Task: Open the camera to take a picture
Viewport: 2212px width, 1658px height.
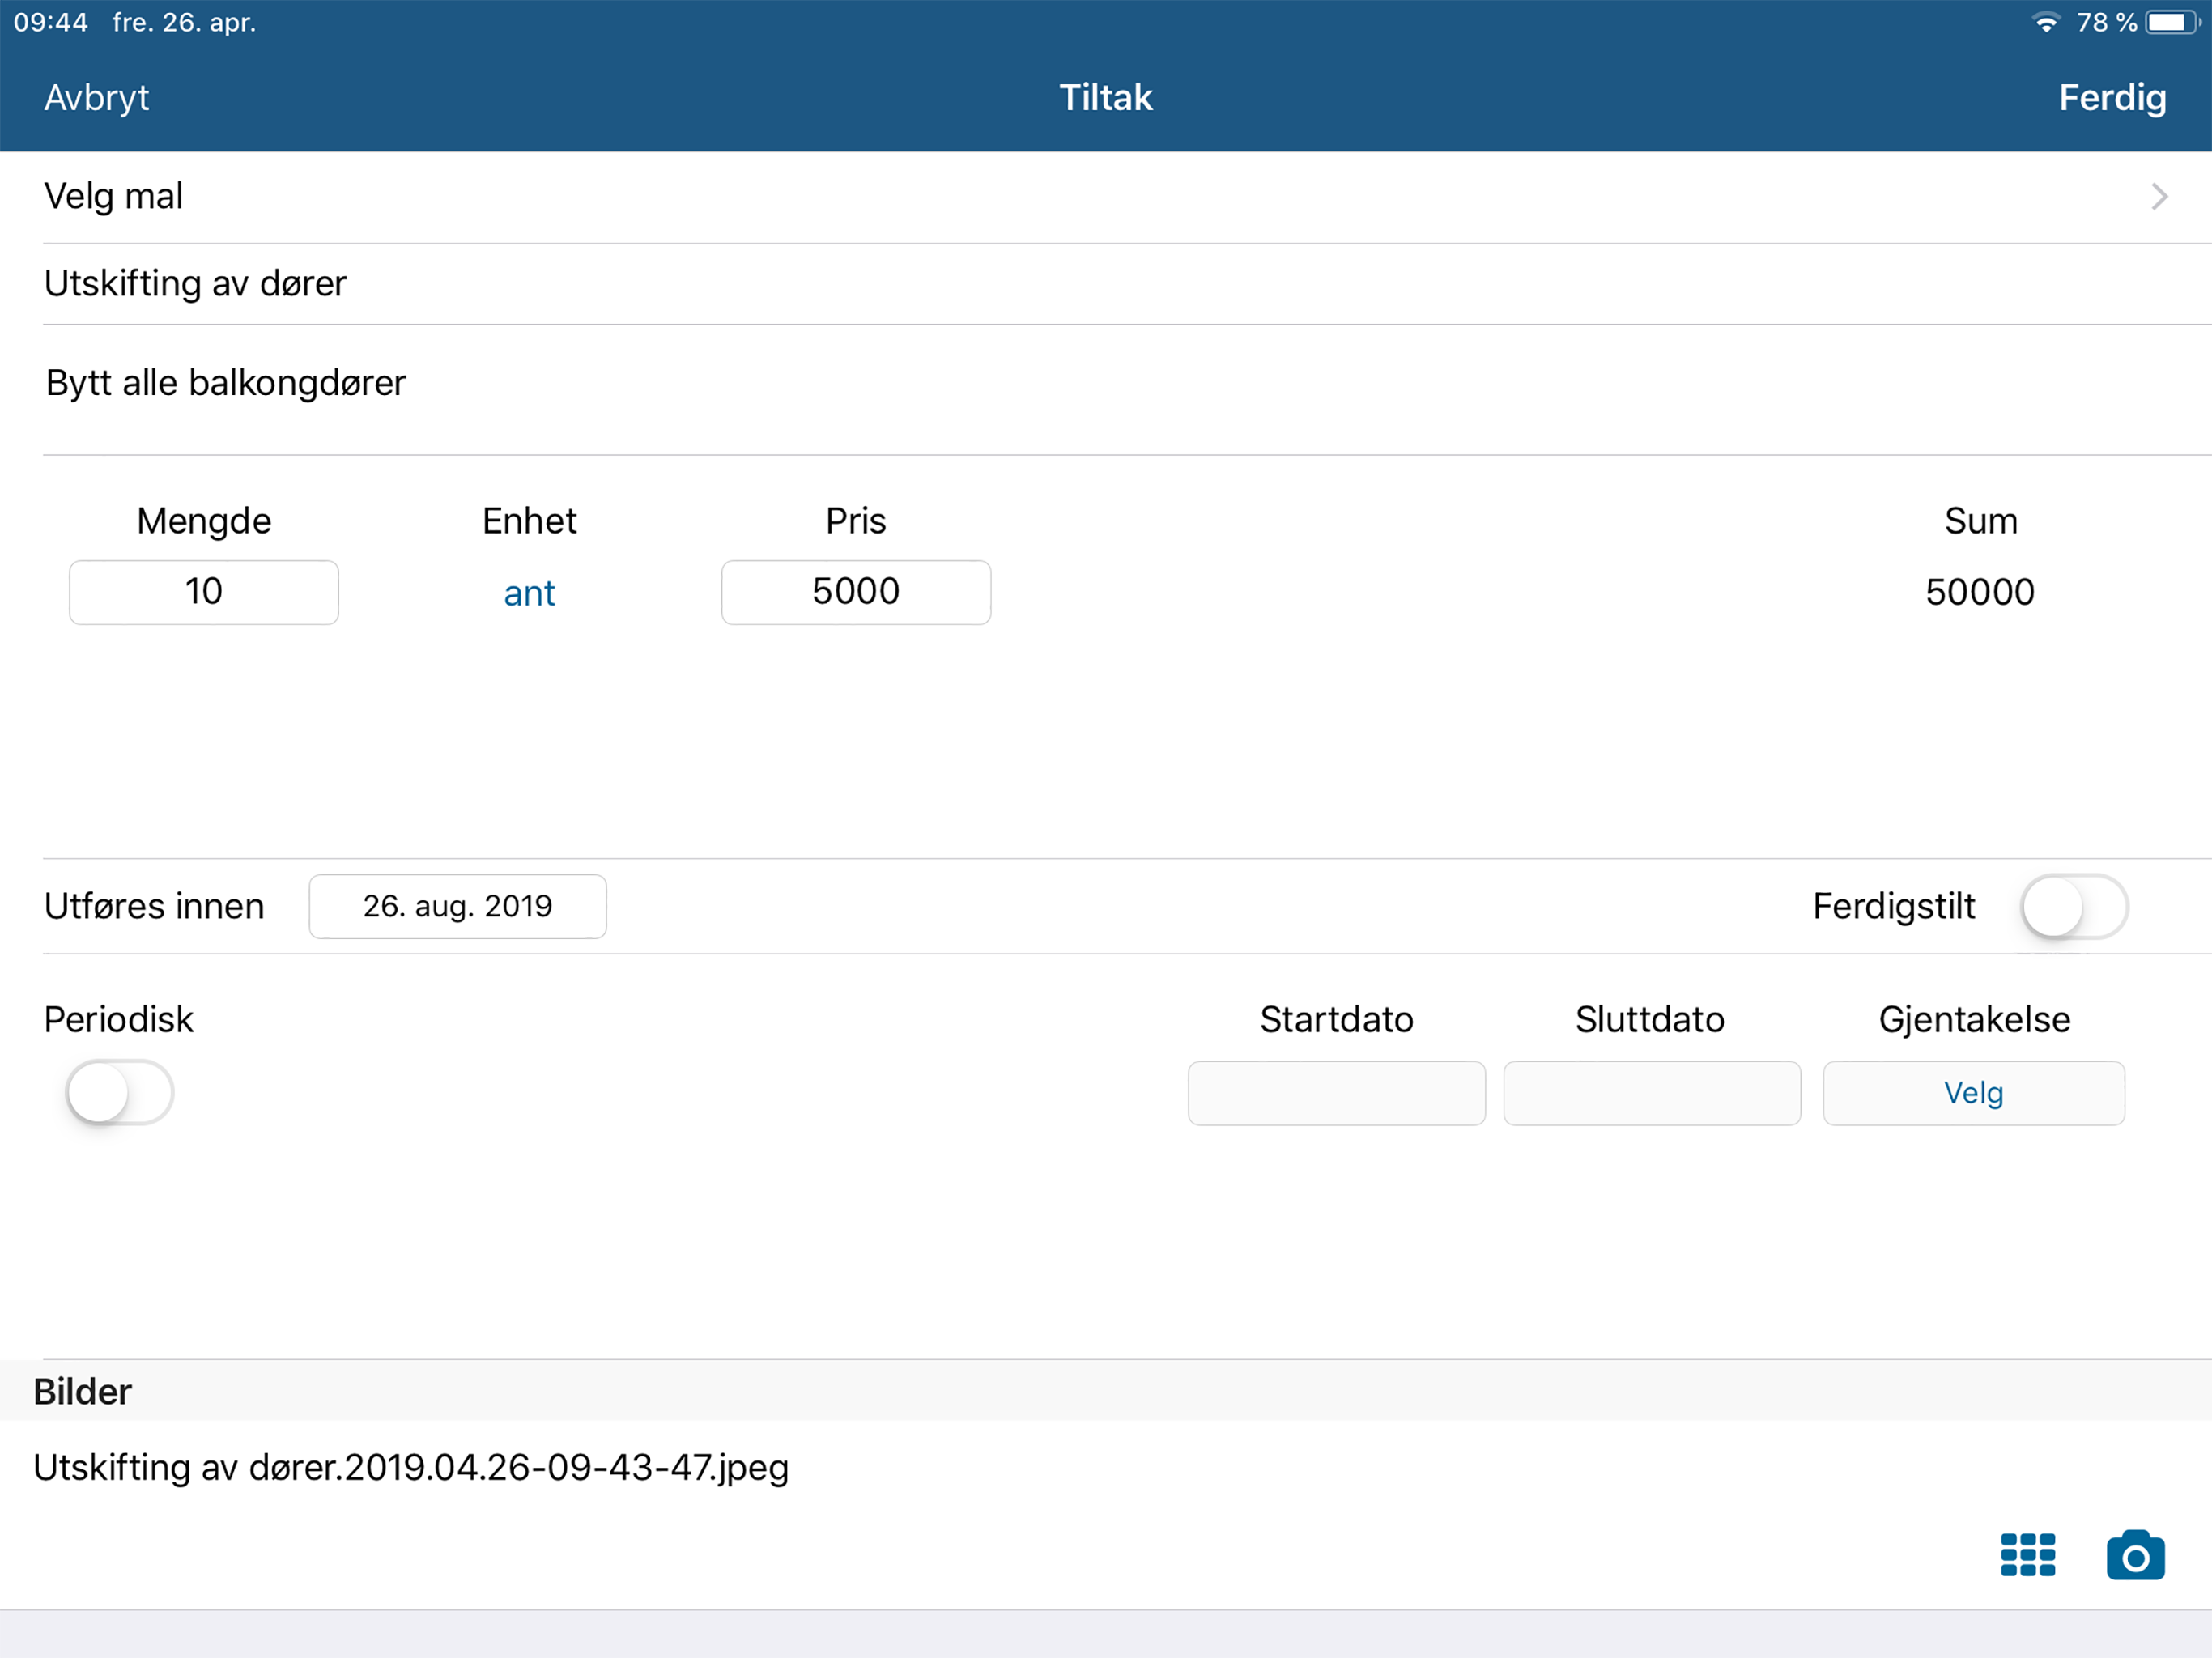Action: pyautogui.click(x=2135, y=1555)
